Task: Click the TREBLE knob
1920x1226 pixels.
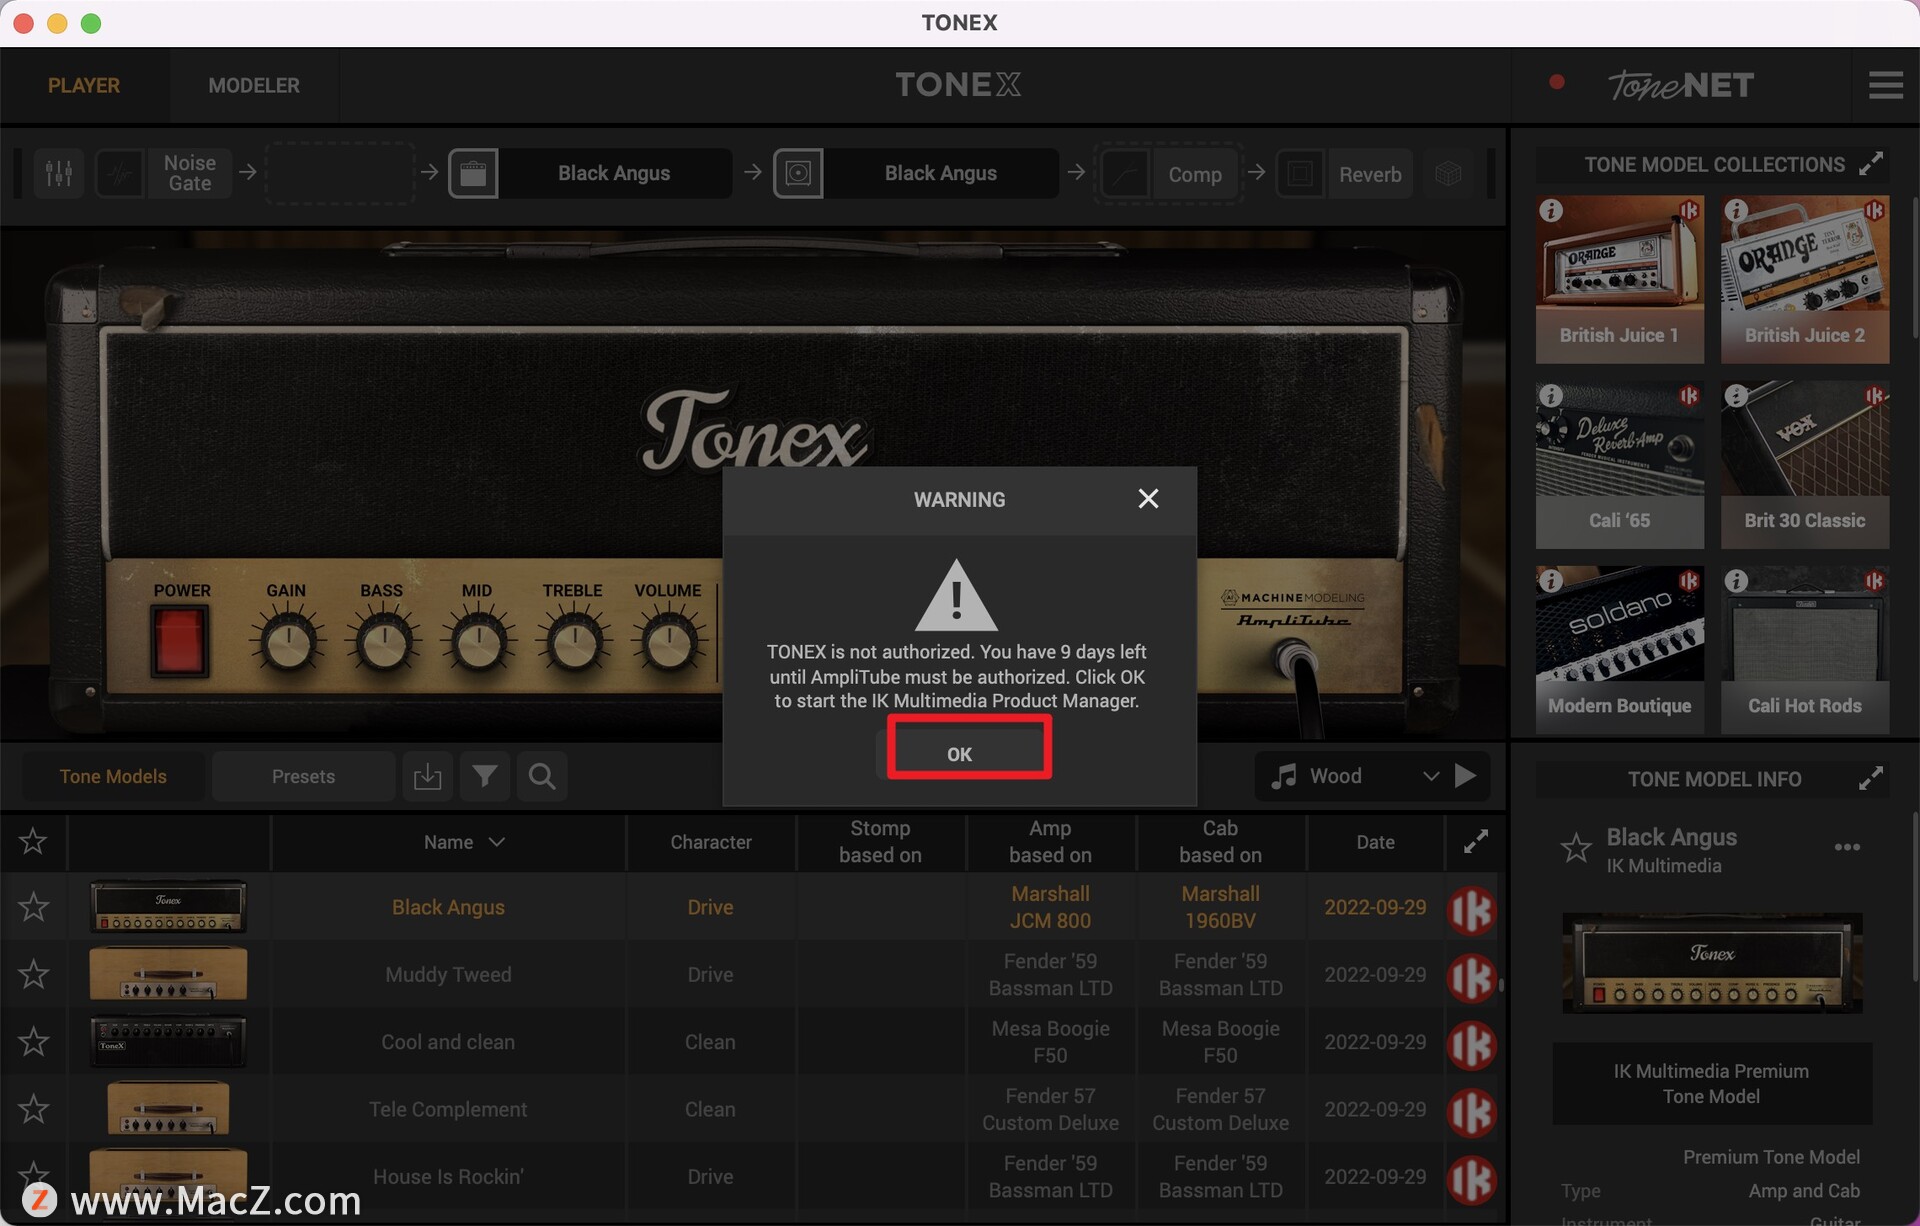Action: (x=574, y=642)
